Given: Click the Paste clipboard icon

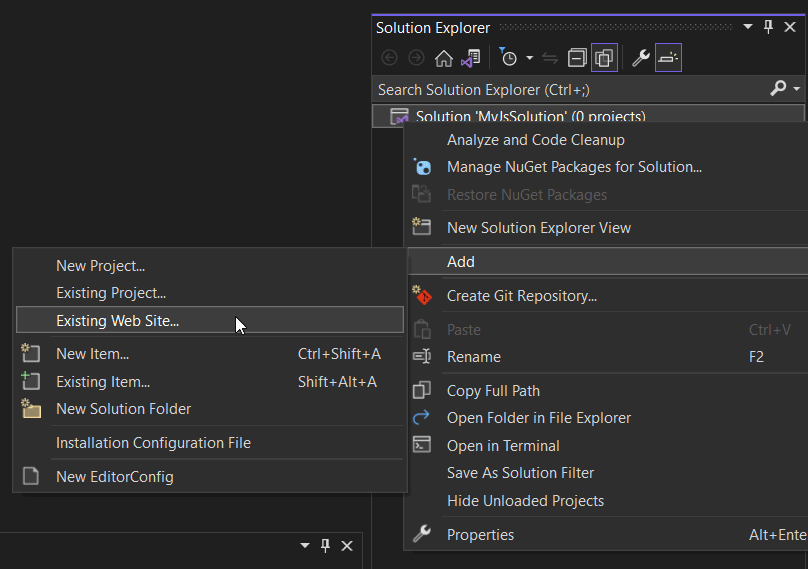Looking at the screenshot, I should pos(422,329).
